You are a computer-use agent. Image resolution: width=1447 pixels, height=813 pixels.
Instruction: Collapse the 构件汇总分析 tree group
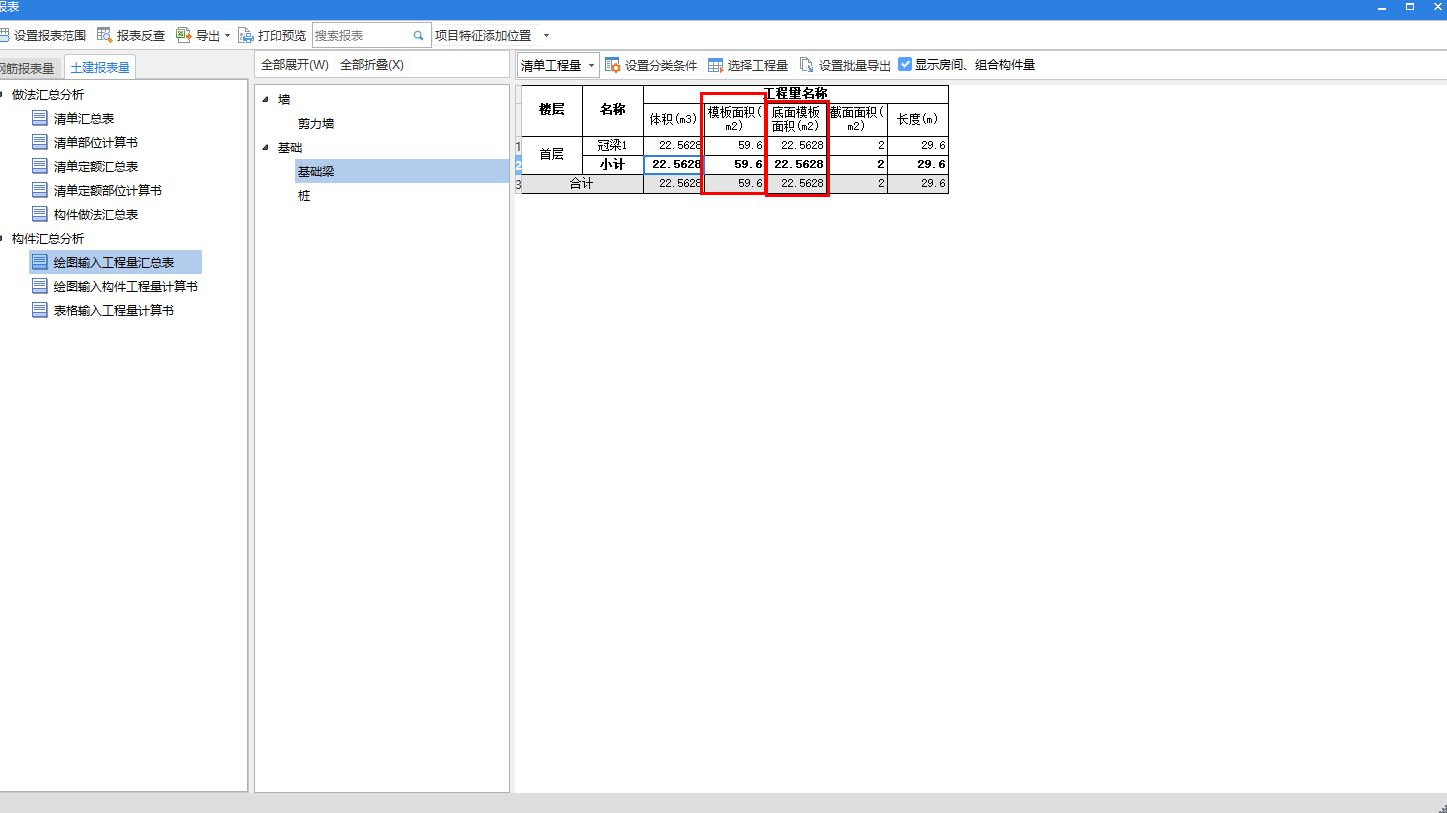(3, 238)
